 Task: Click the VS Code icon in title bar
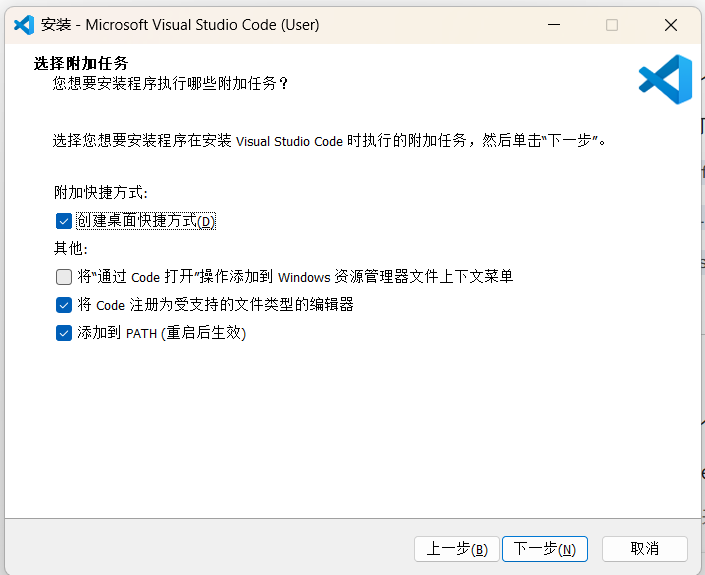pyautogui.click(x=24, y=25)
